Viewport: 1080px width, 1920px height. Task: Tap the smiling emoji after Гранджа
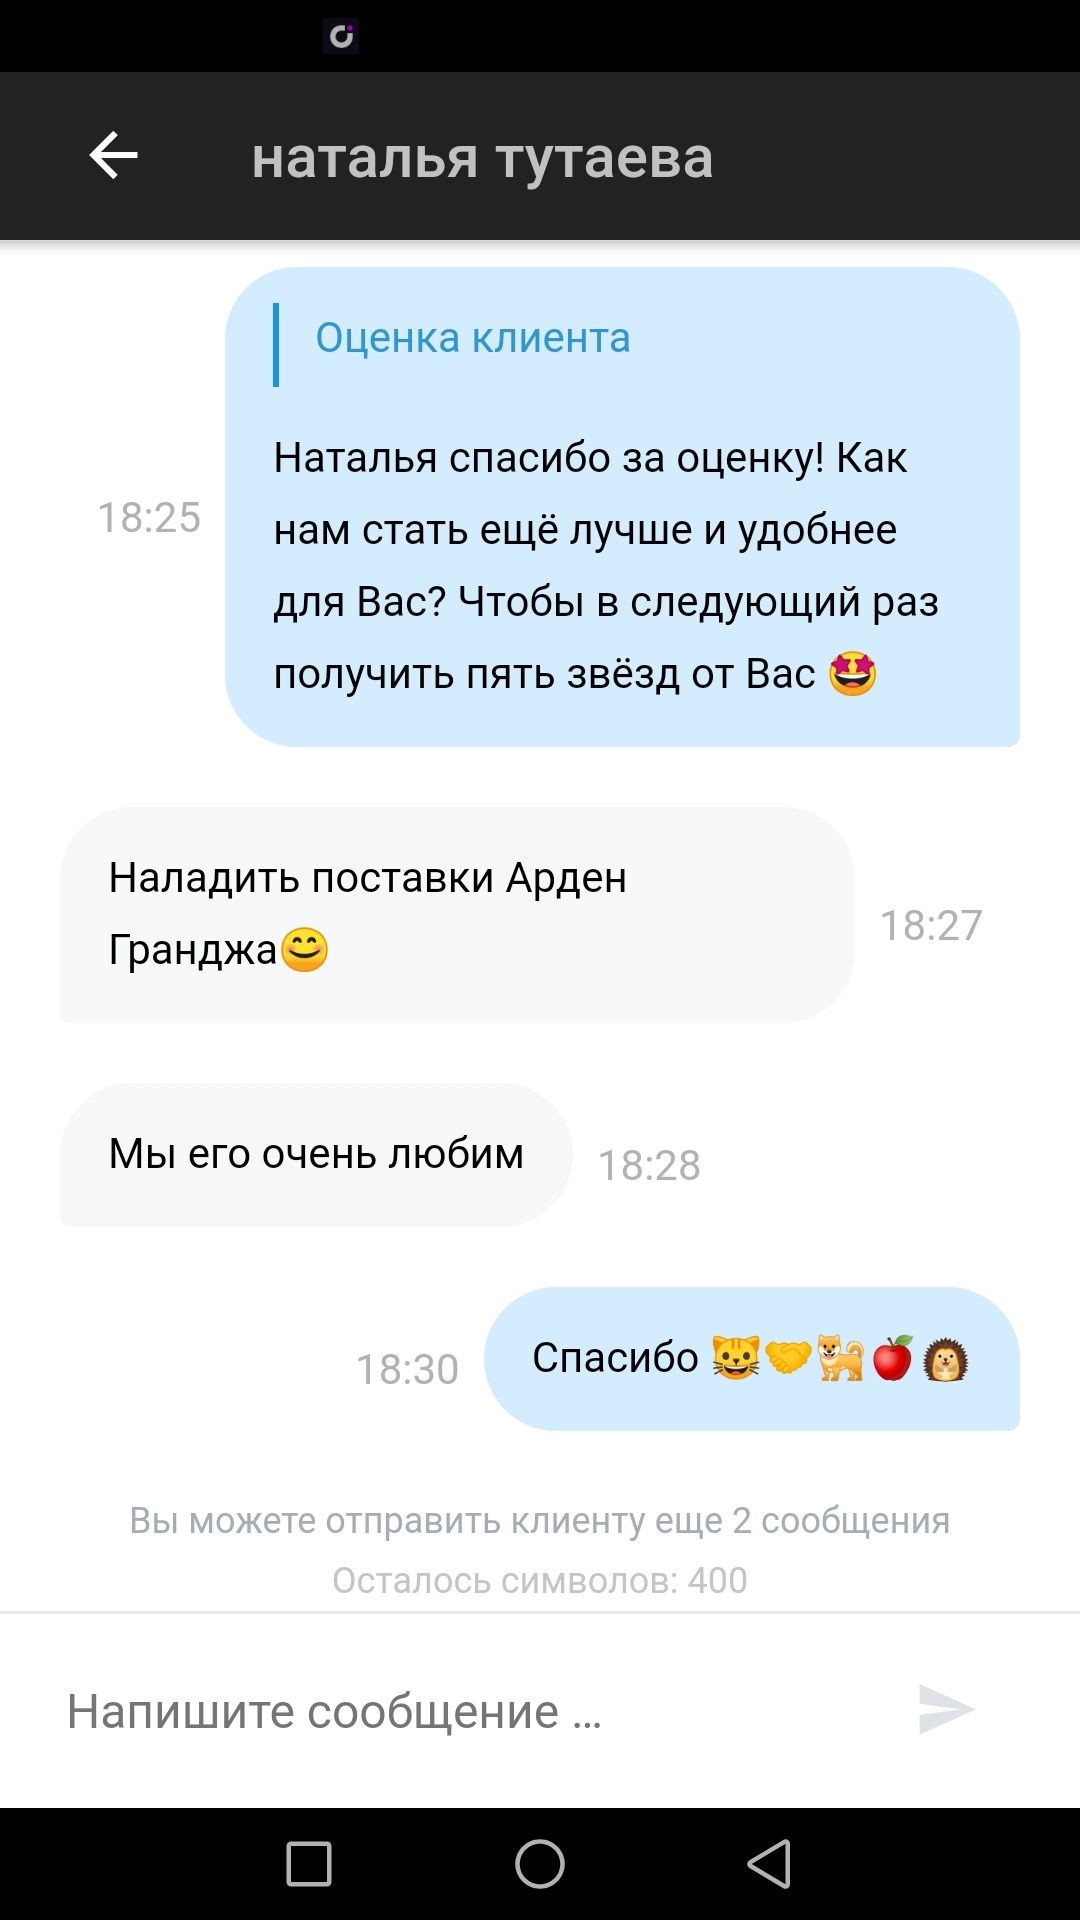click(x=305, y=950)
